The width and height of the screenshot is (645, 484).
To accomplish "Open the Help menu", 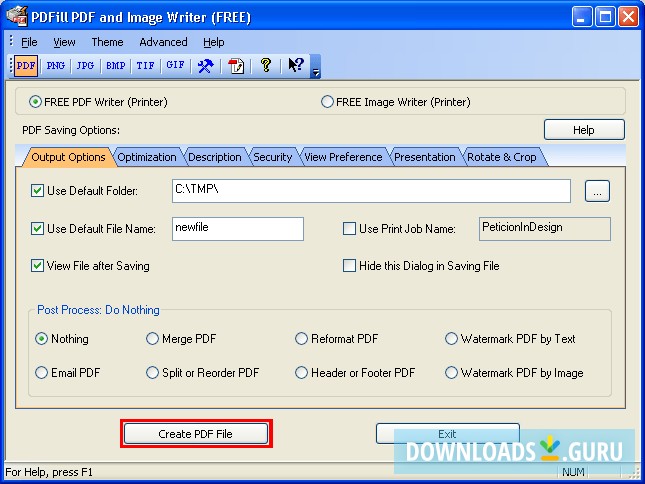I will point(213,42).
